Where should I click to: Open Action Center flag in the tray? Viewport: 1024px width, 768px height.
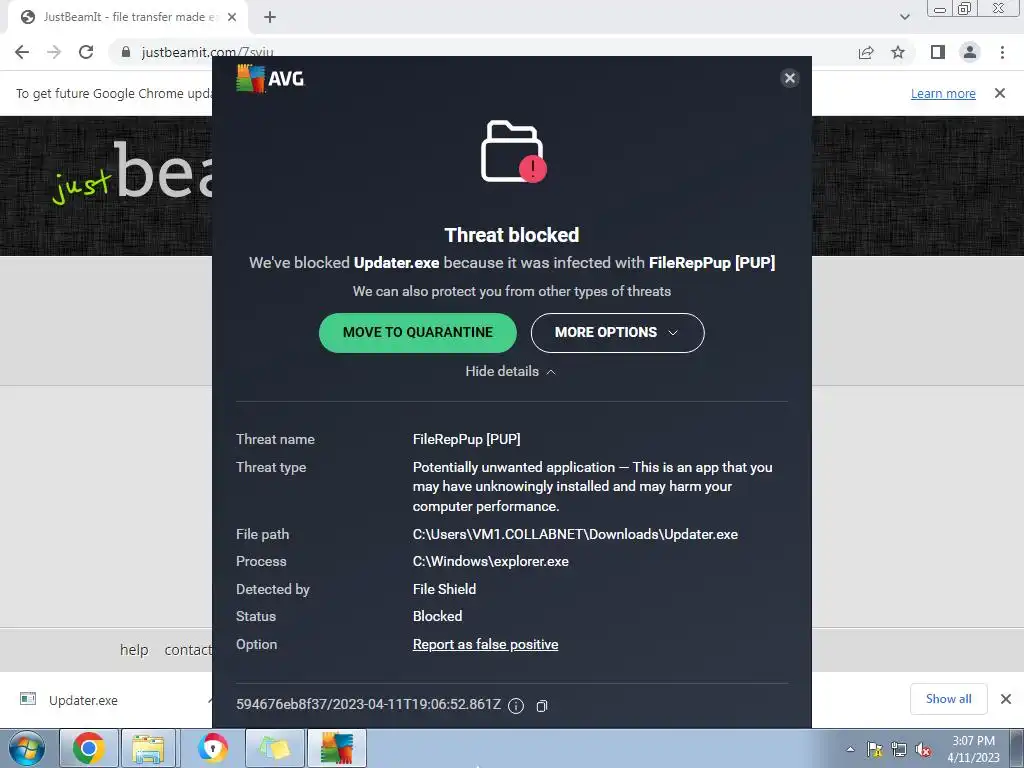(x=874, y=749)
